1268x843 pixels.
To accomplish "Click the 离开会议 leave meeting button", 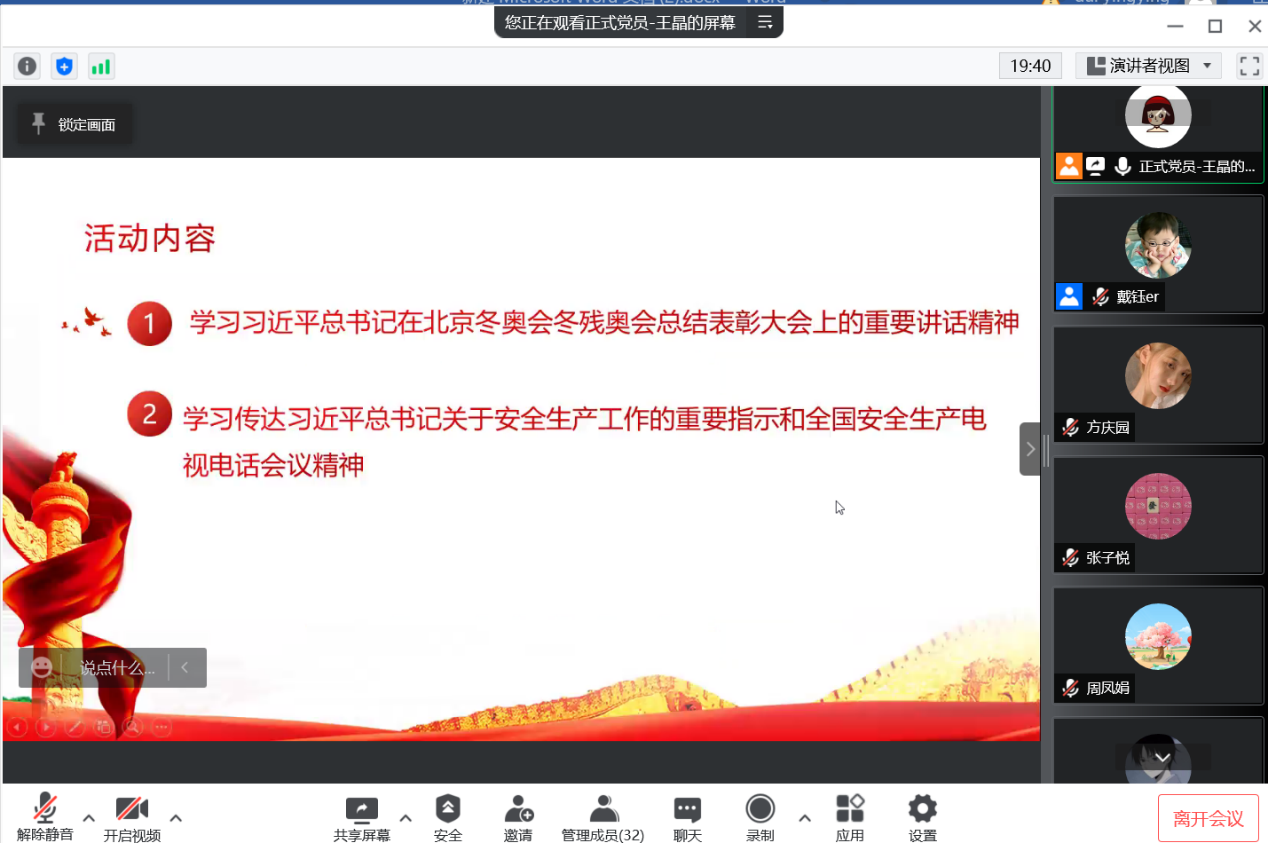I will 1208,819.
